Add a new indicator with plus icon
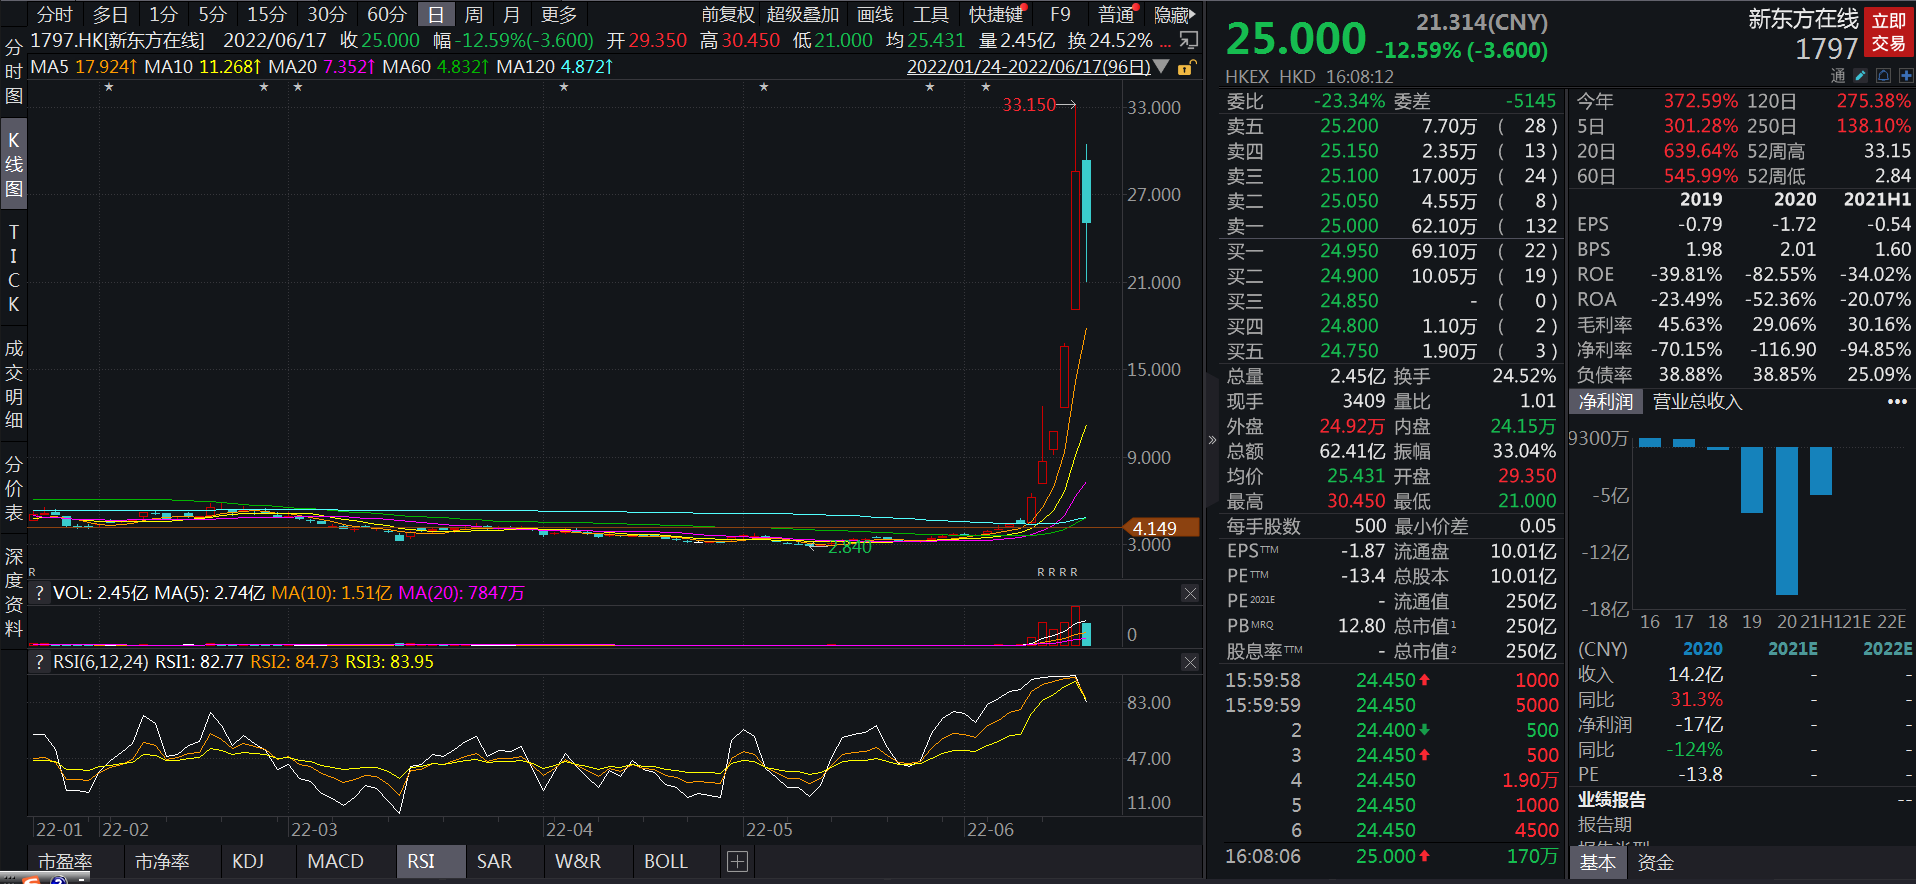1916x884 pixels. (738, 862)
